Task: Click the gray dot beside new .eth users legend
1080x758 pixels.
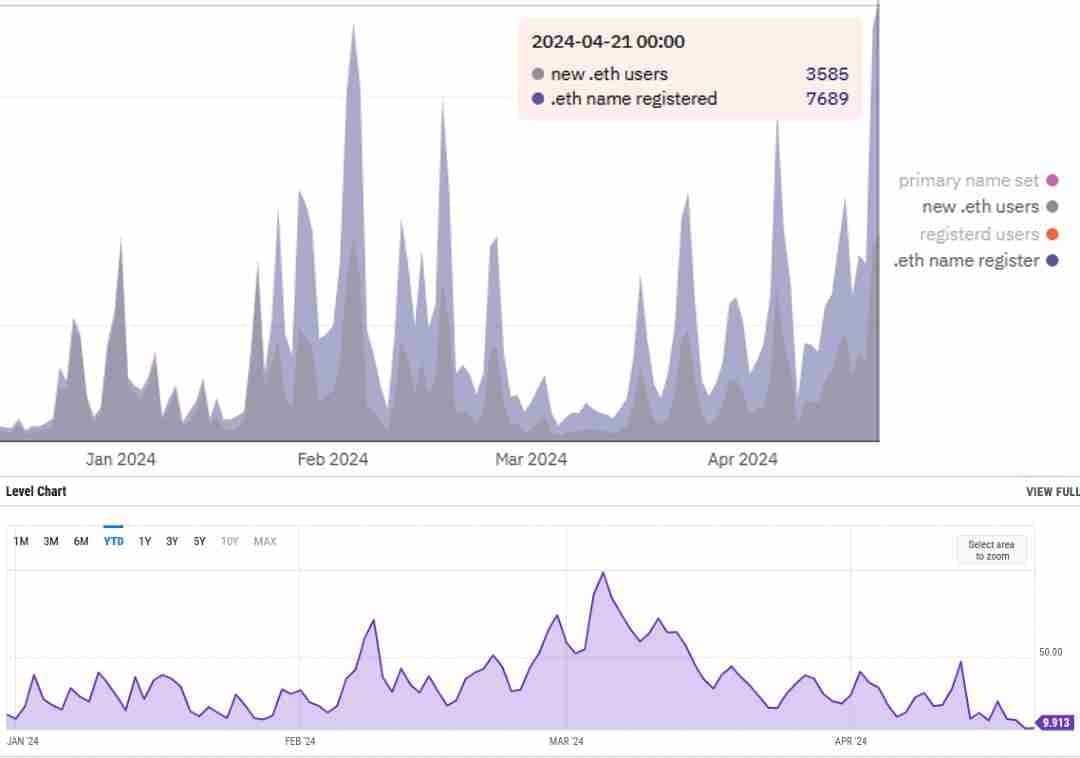Action: click(1051, 207)
